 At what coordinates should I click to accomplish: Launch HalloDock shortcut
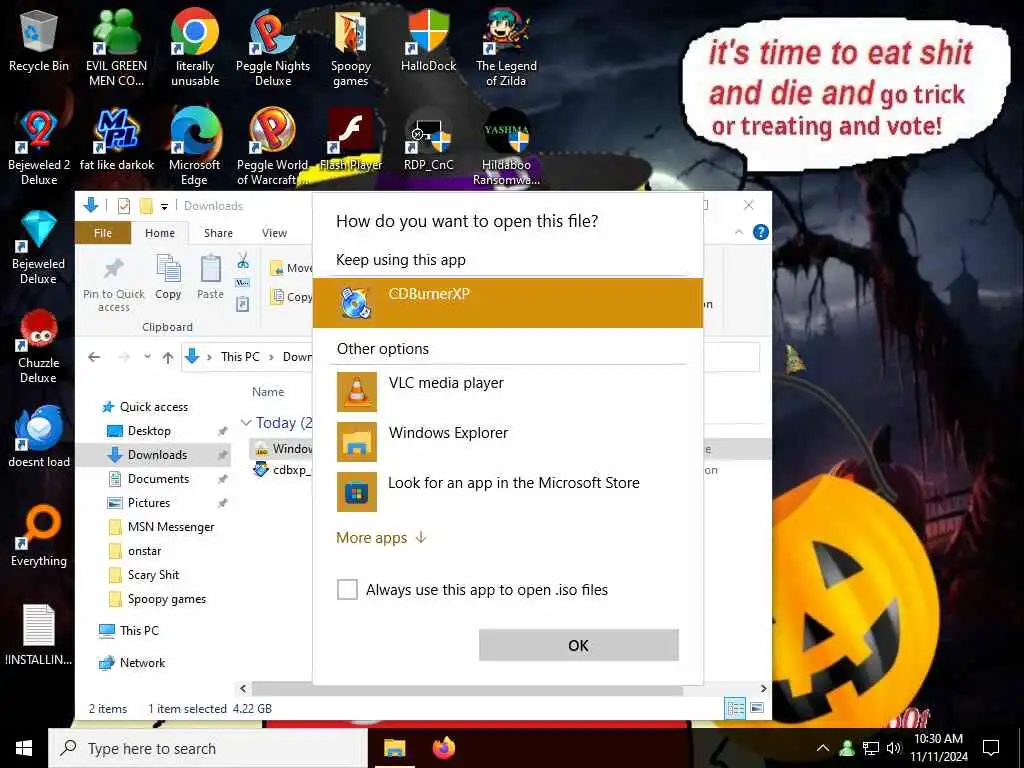tap(428, 41)
